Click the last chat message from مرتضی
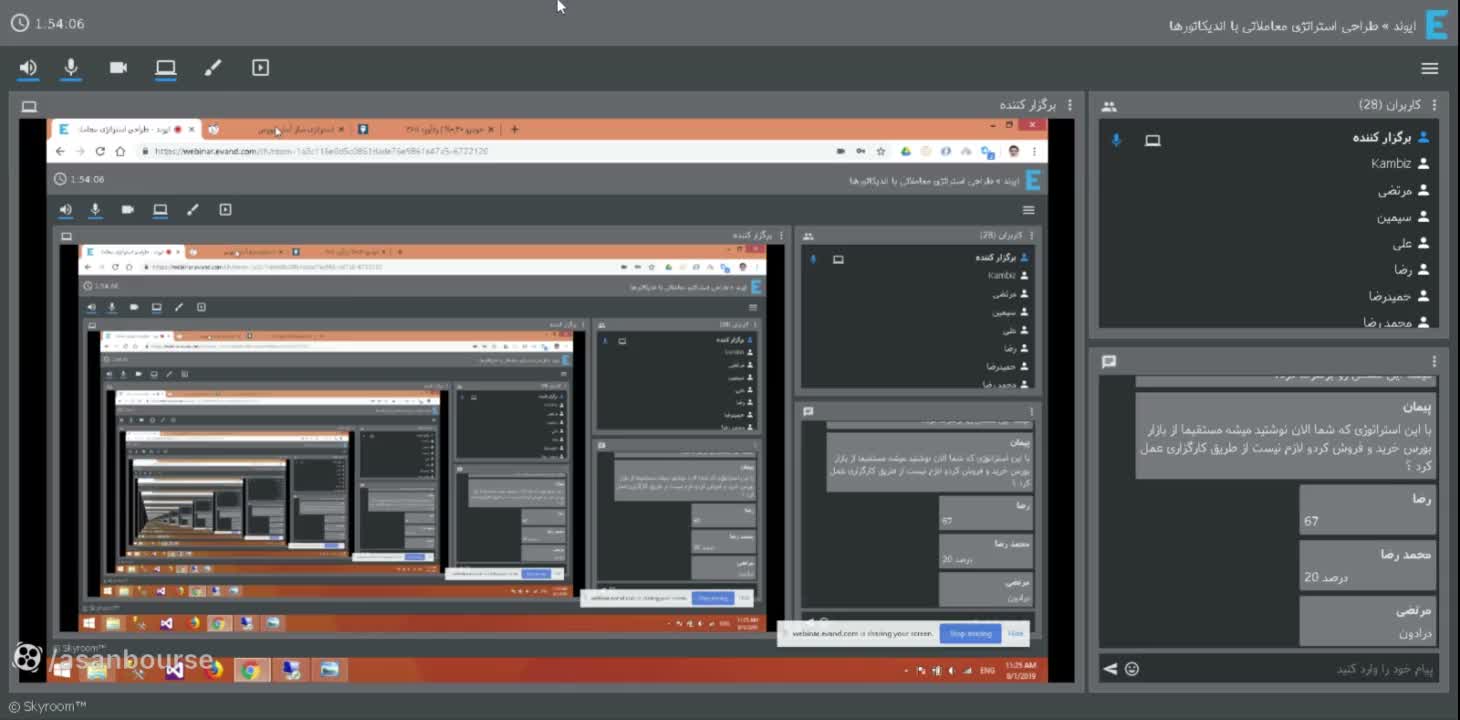Viewport: 1460px width, 720px height. point(1368,621)
